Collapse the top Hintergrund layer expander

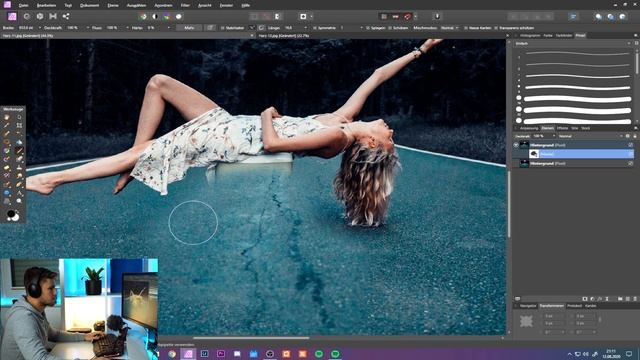coord(516,145)
